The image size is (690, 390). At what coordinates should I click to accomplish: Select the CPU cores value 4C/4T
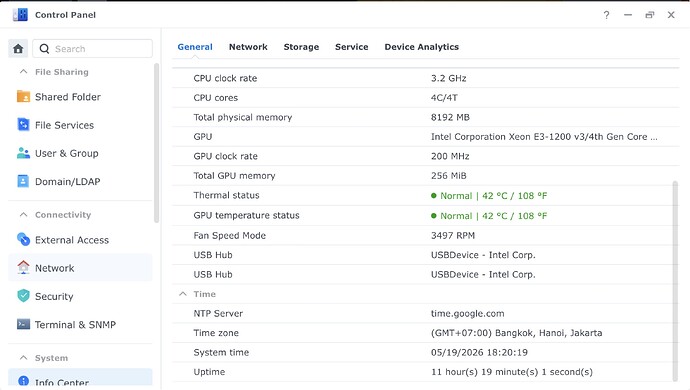point(444,97)
